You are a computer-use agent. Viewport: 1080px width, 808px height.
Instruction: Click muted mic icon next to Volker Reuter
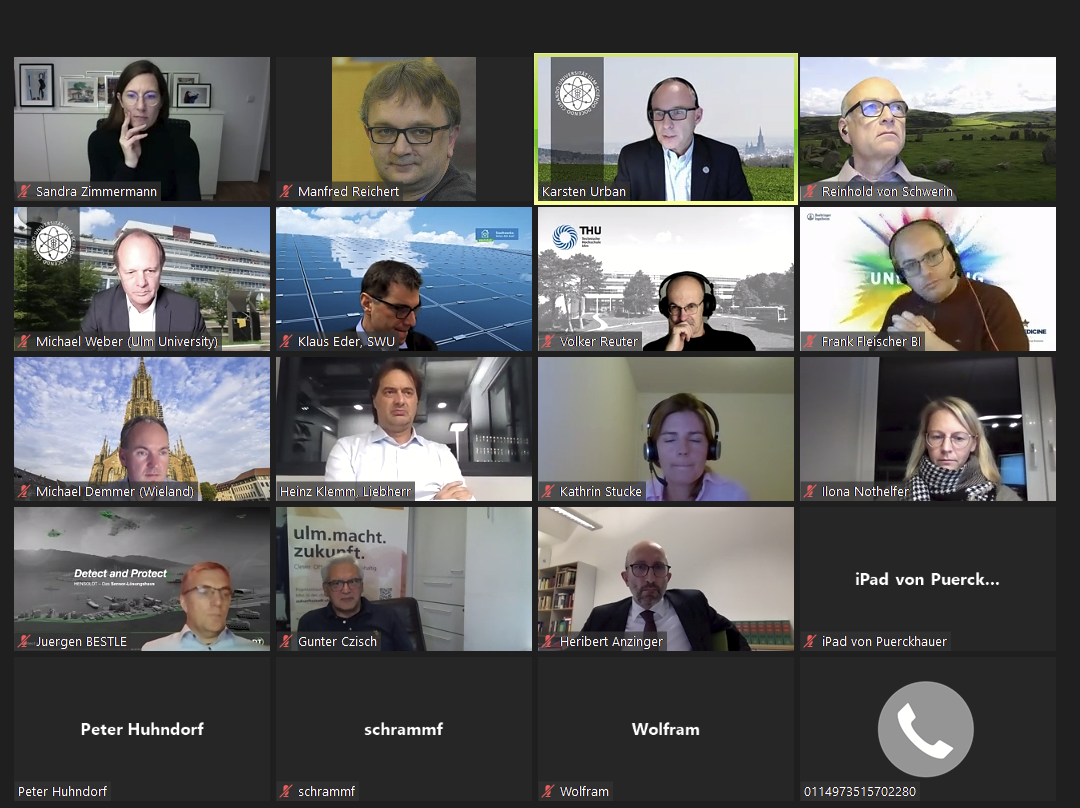pyautogui.click(x=549, y=342)
